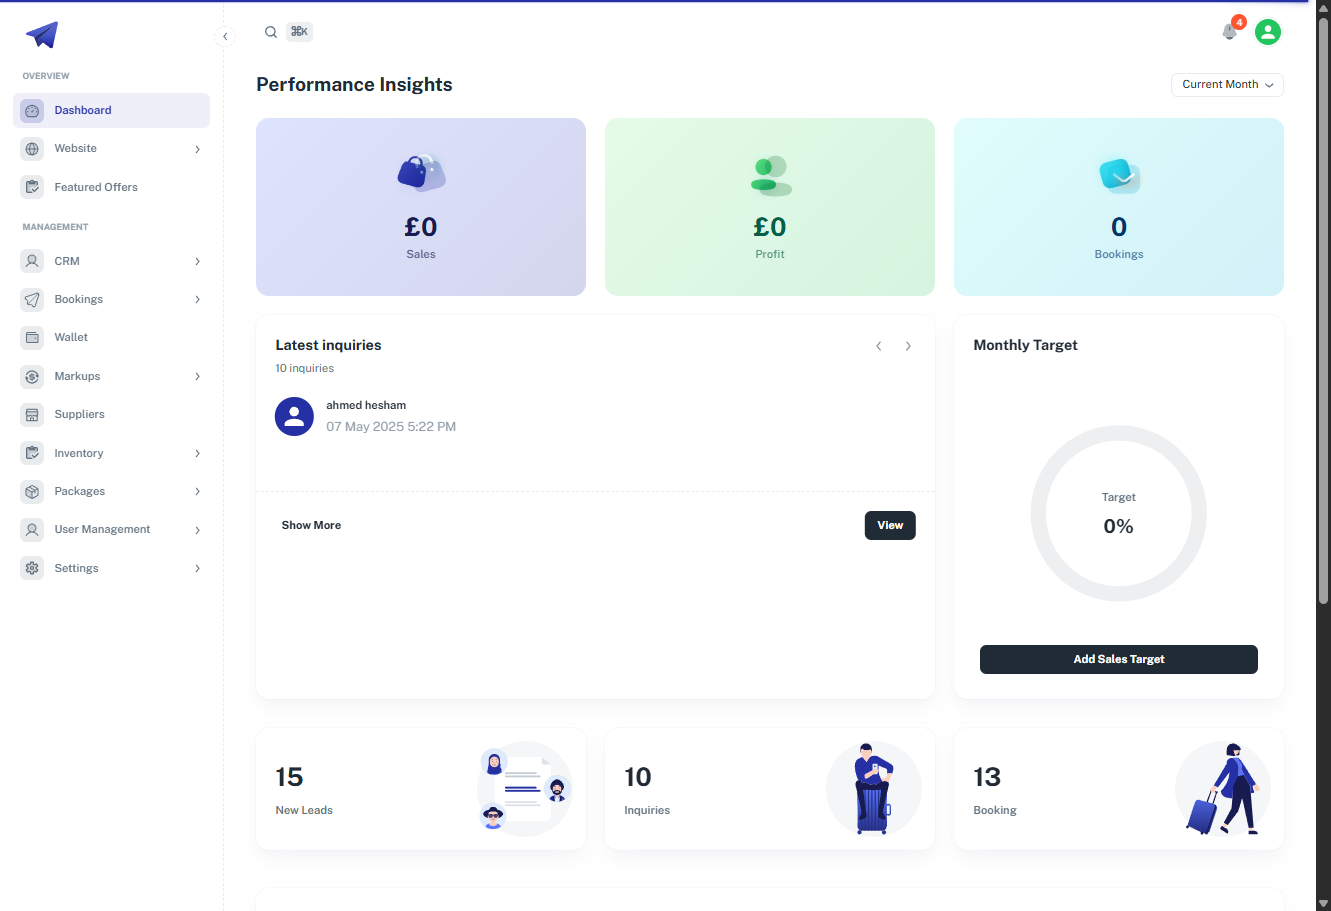Select the Website label in sidebar

[x=76, y=148]
